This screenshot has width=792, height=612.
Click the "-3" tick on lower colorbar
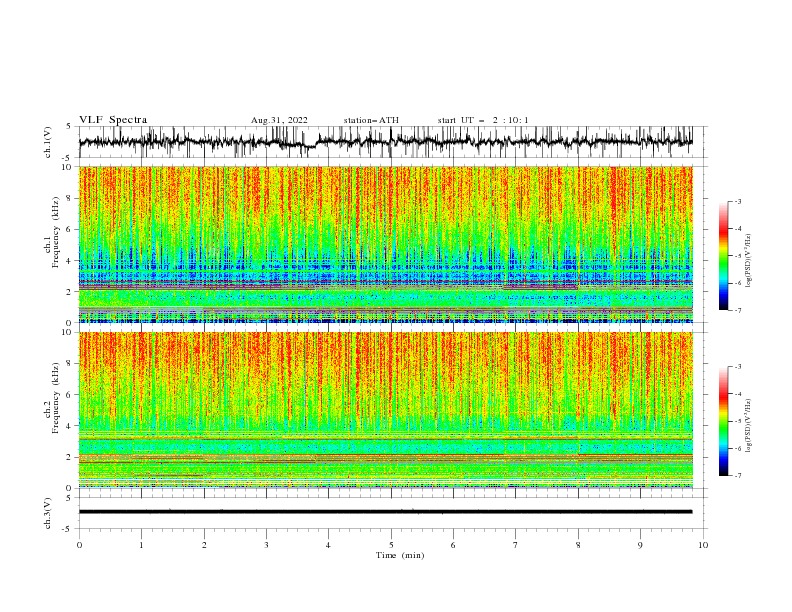click(738, 367)
